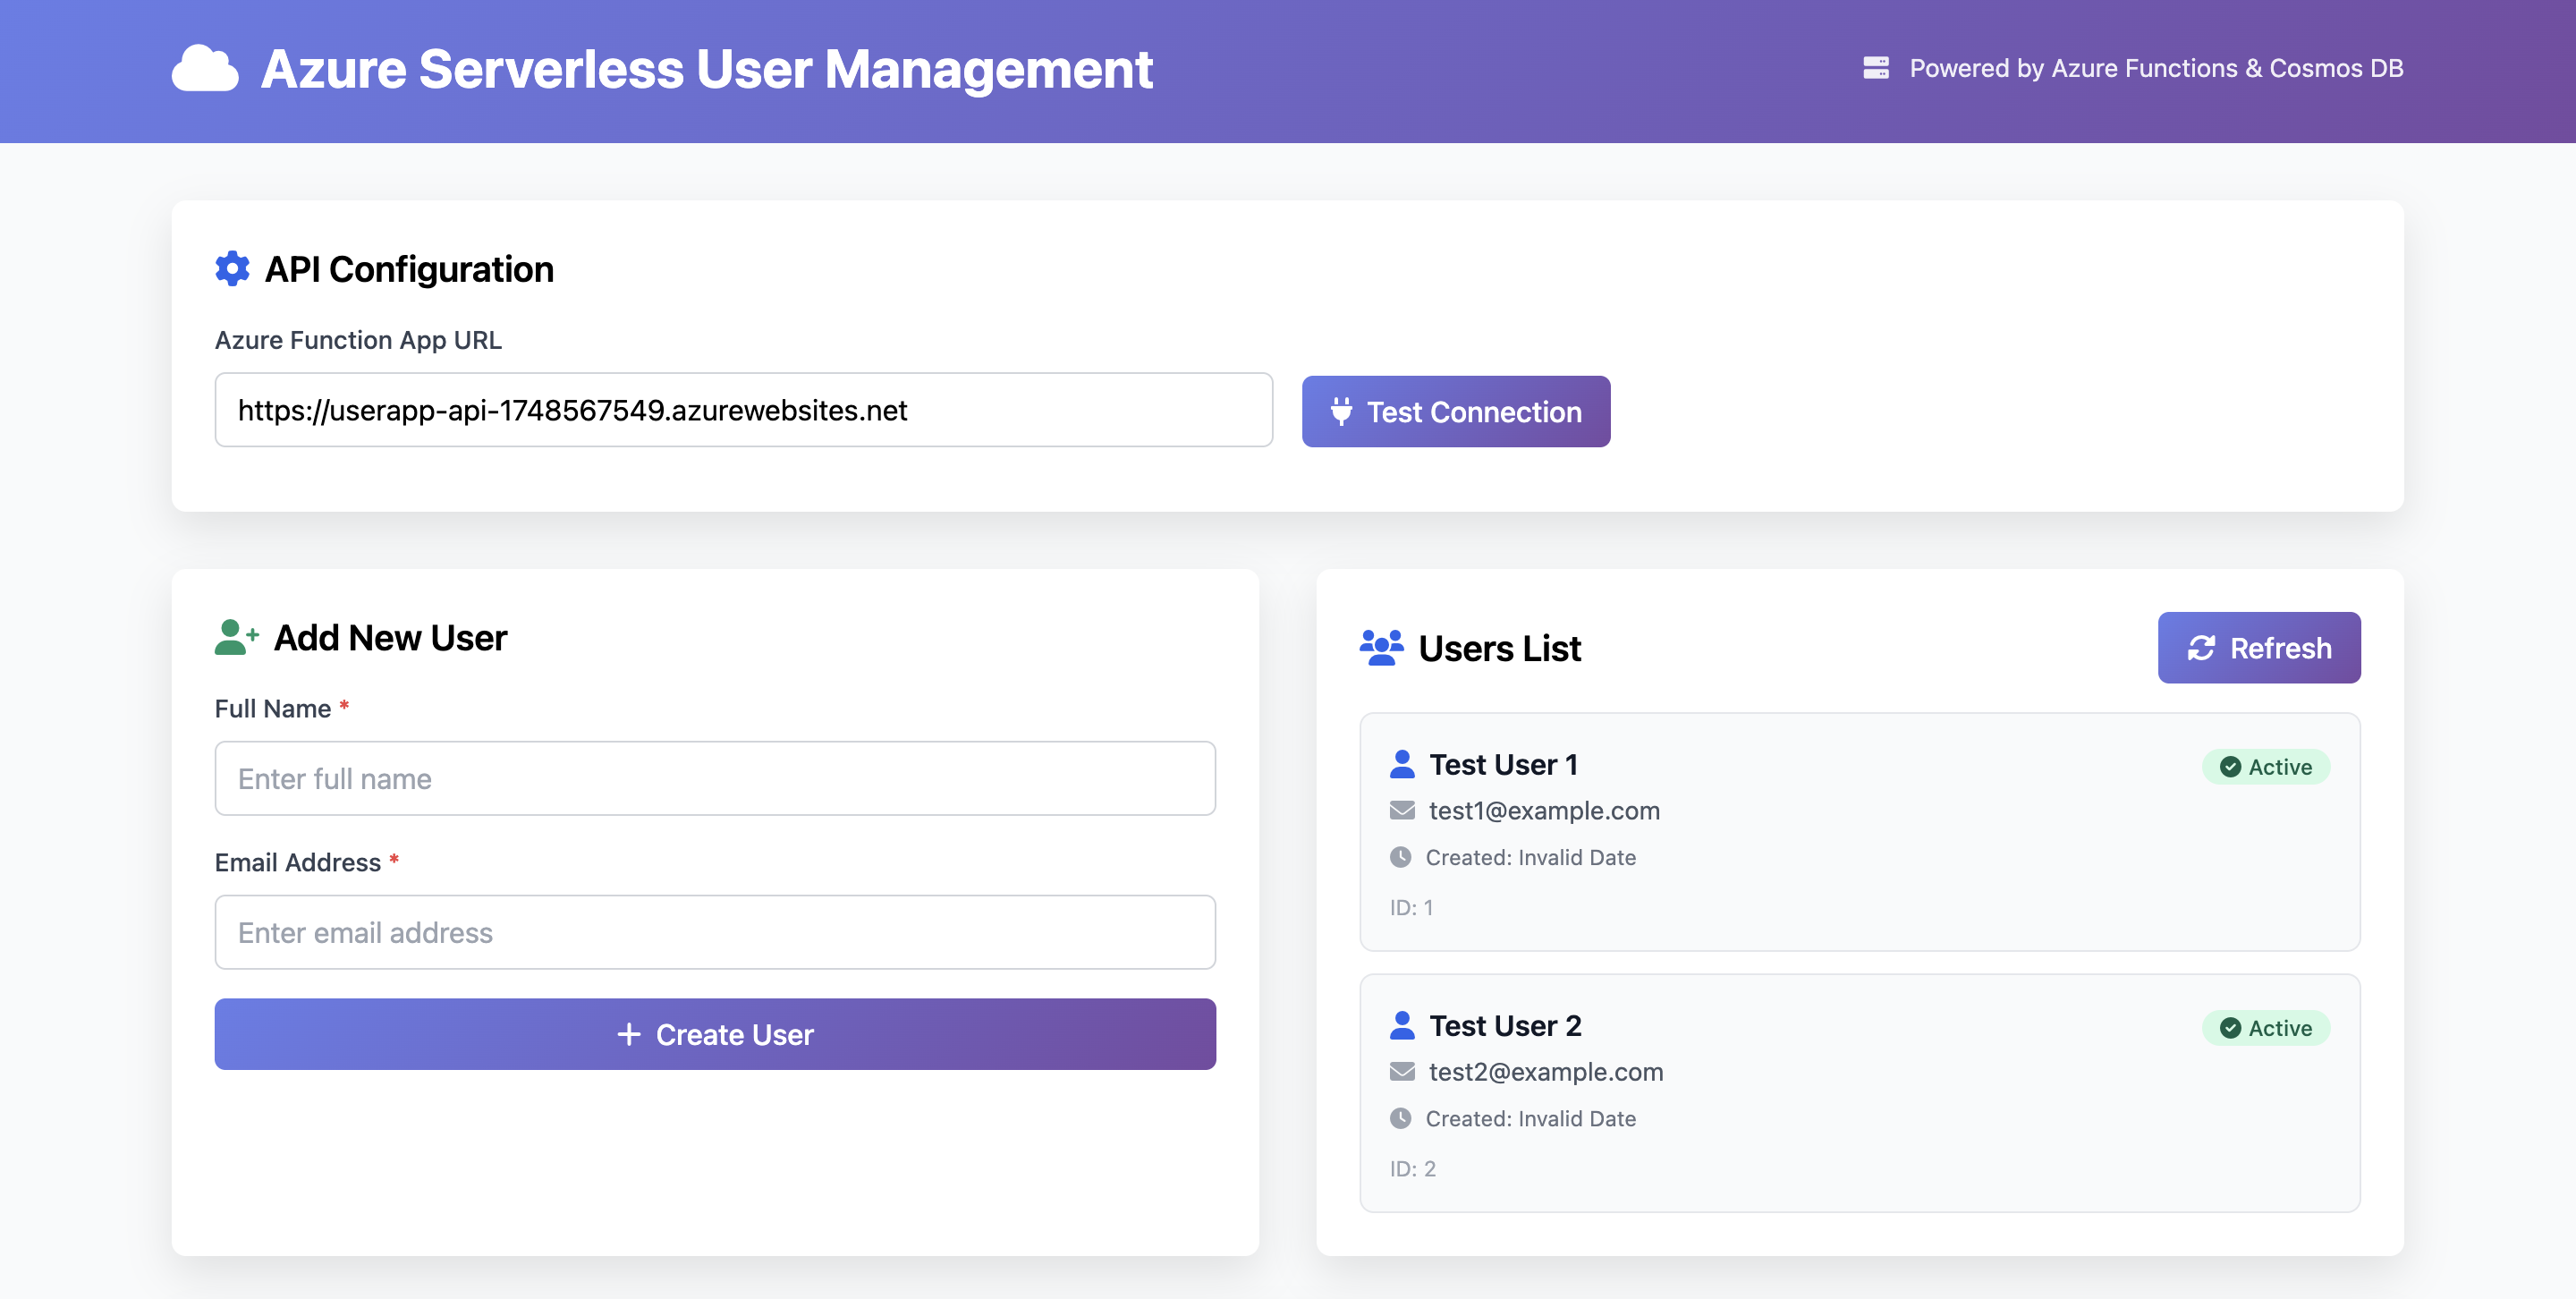The height and width of the screenshot is (1299, 2576).
Task: Click the envelope icon beside test2@example.com
Action: 1402,1071
